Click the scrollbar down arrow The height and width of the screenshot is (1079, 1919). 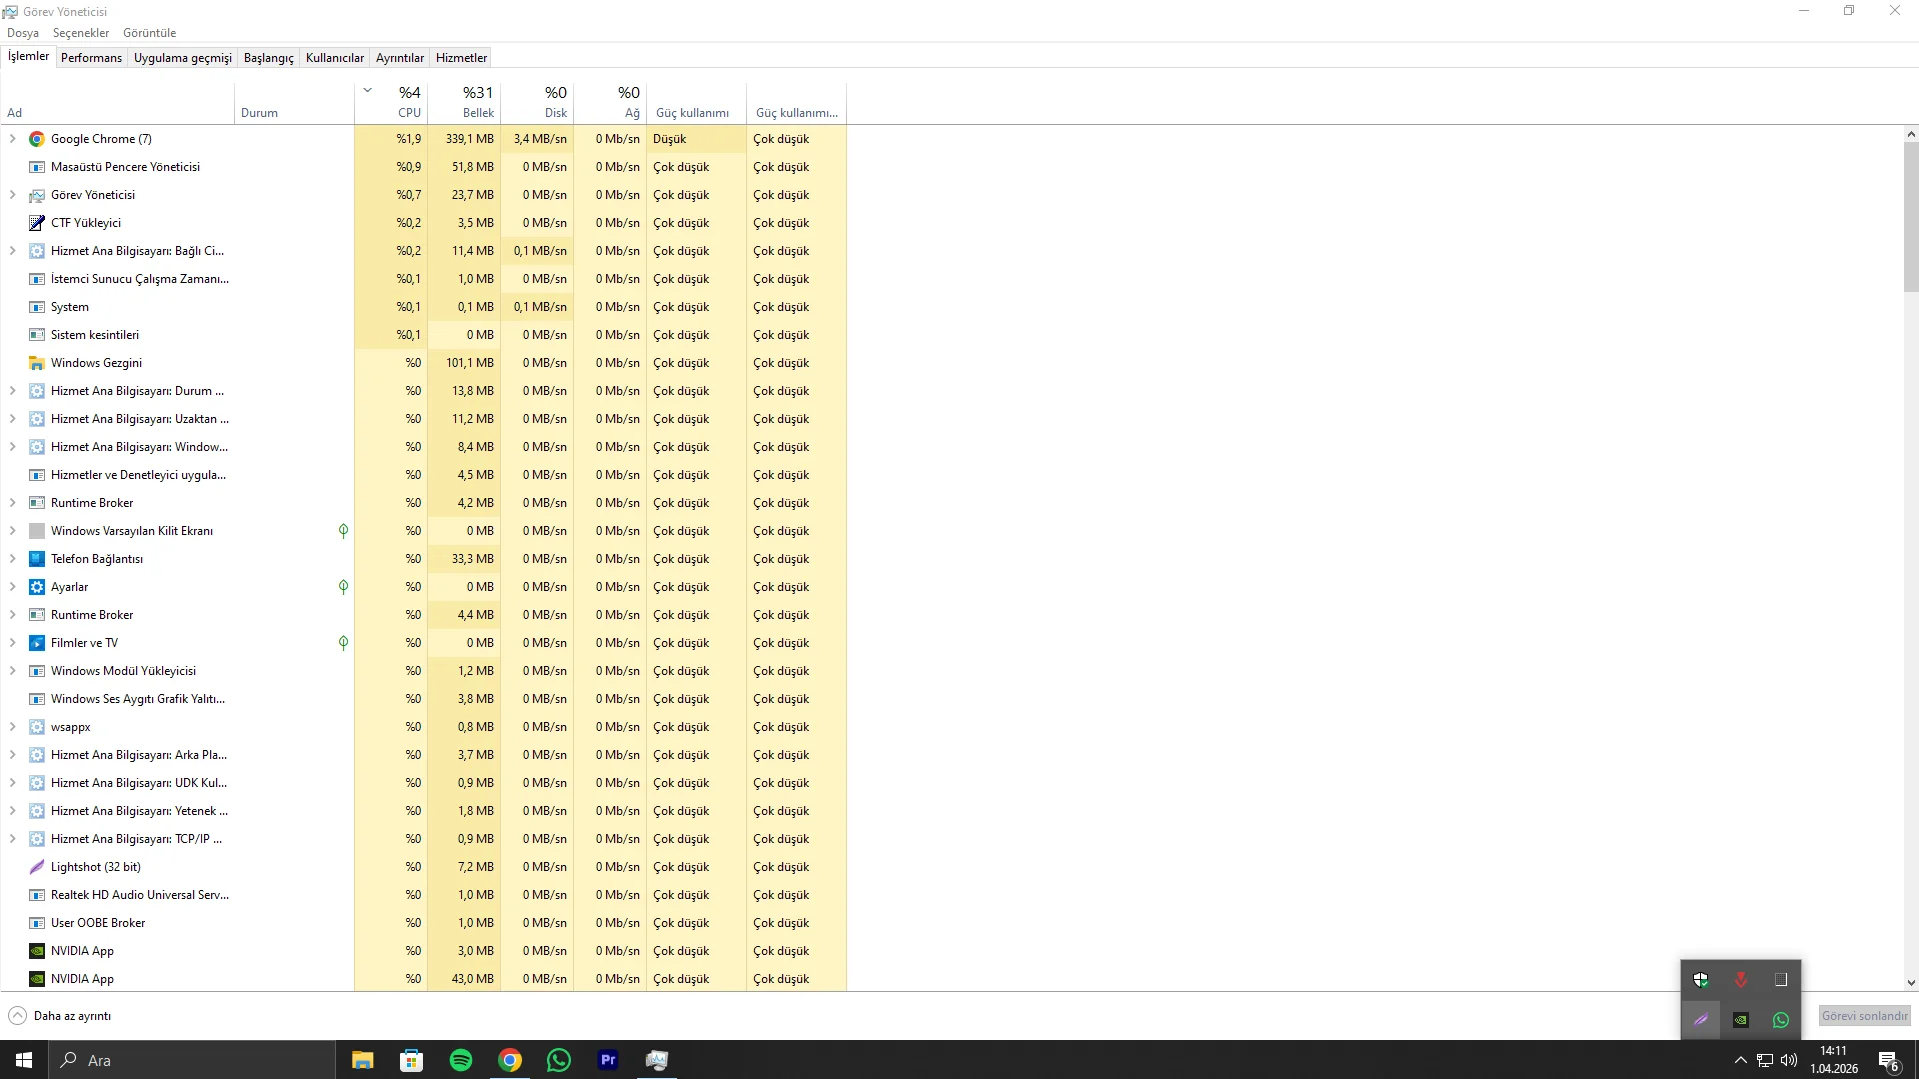point(1911,983)
